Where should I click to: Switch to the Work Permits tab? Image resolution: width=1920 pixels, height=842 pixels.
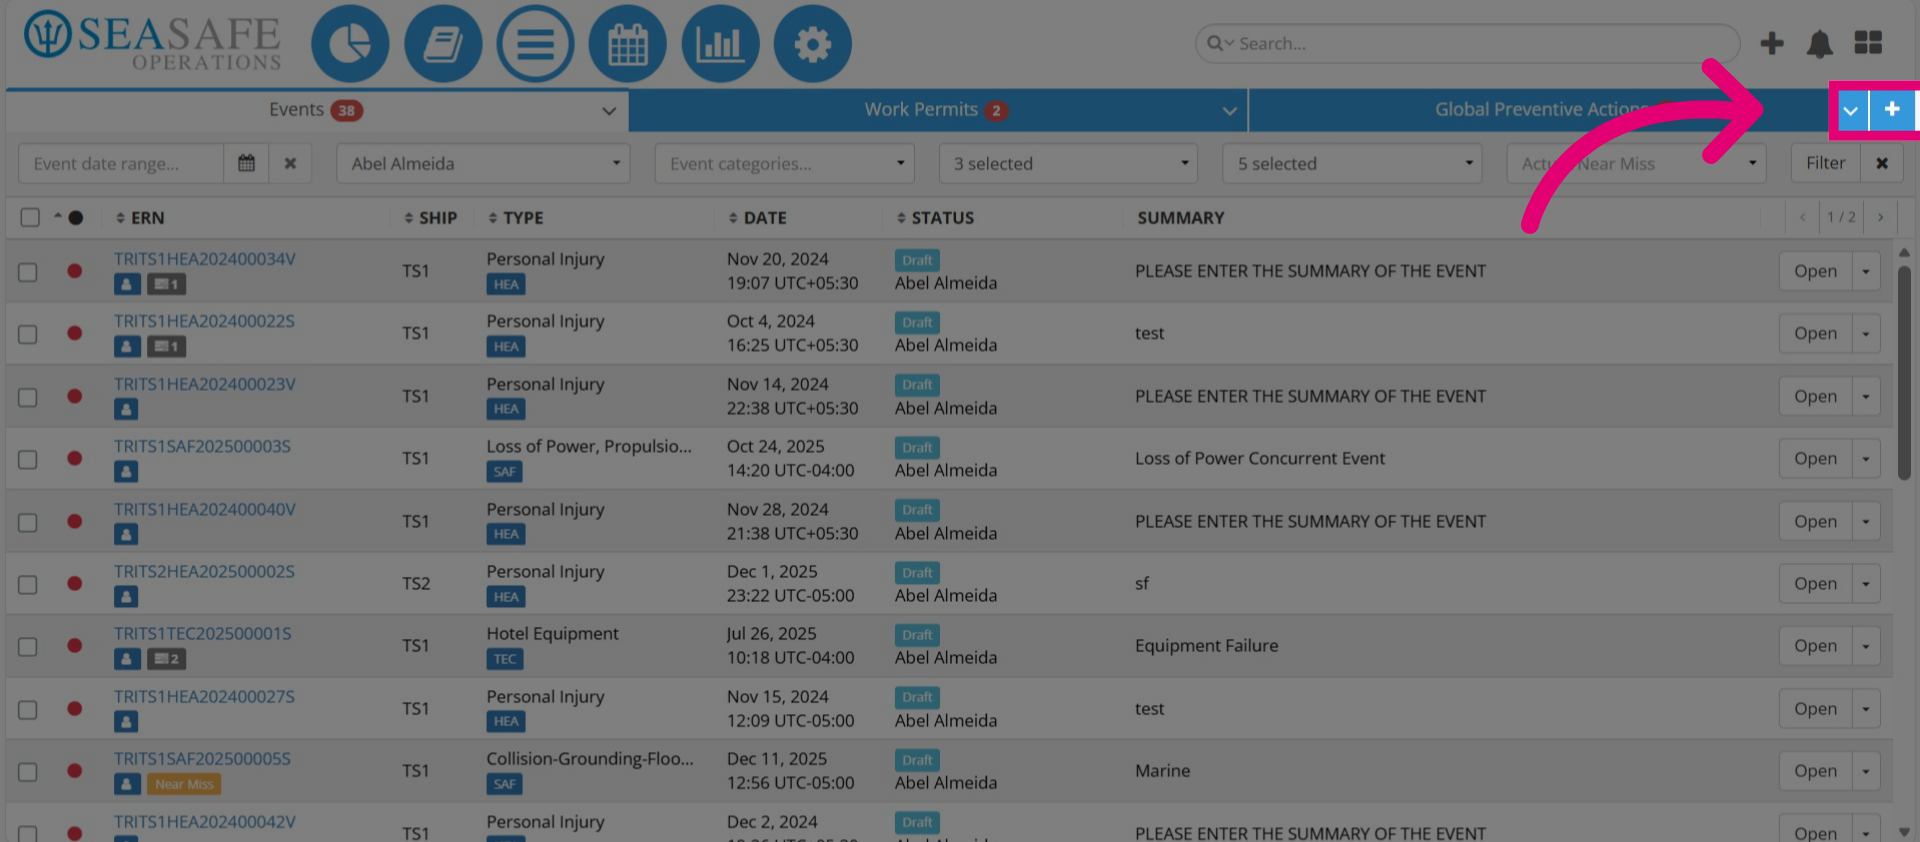click(937, 110)
